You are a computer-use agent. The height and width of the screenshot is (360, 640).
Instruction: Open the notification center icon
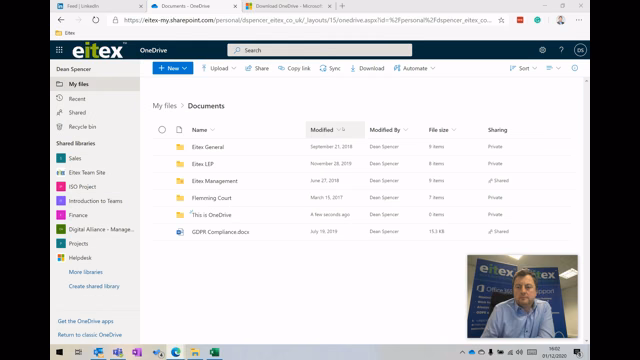[578, 352]
